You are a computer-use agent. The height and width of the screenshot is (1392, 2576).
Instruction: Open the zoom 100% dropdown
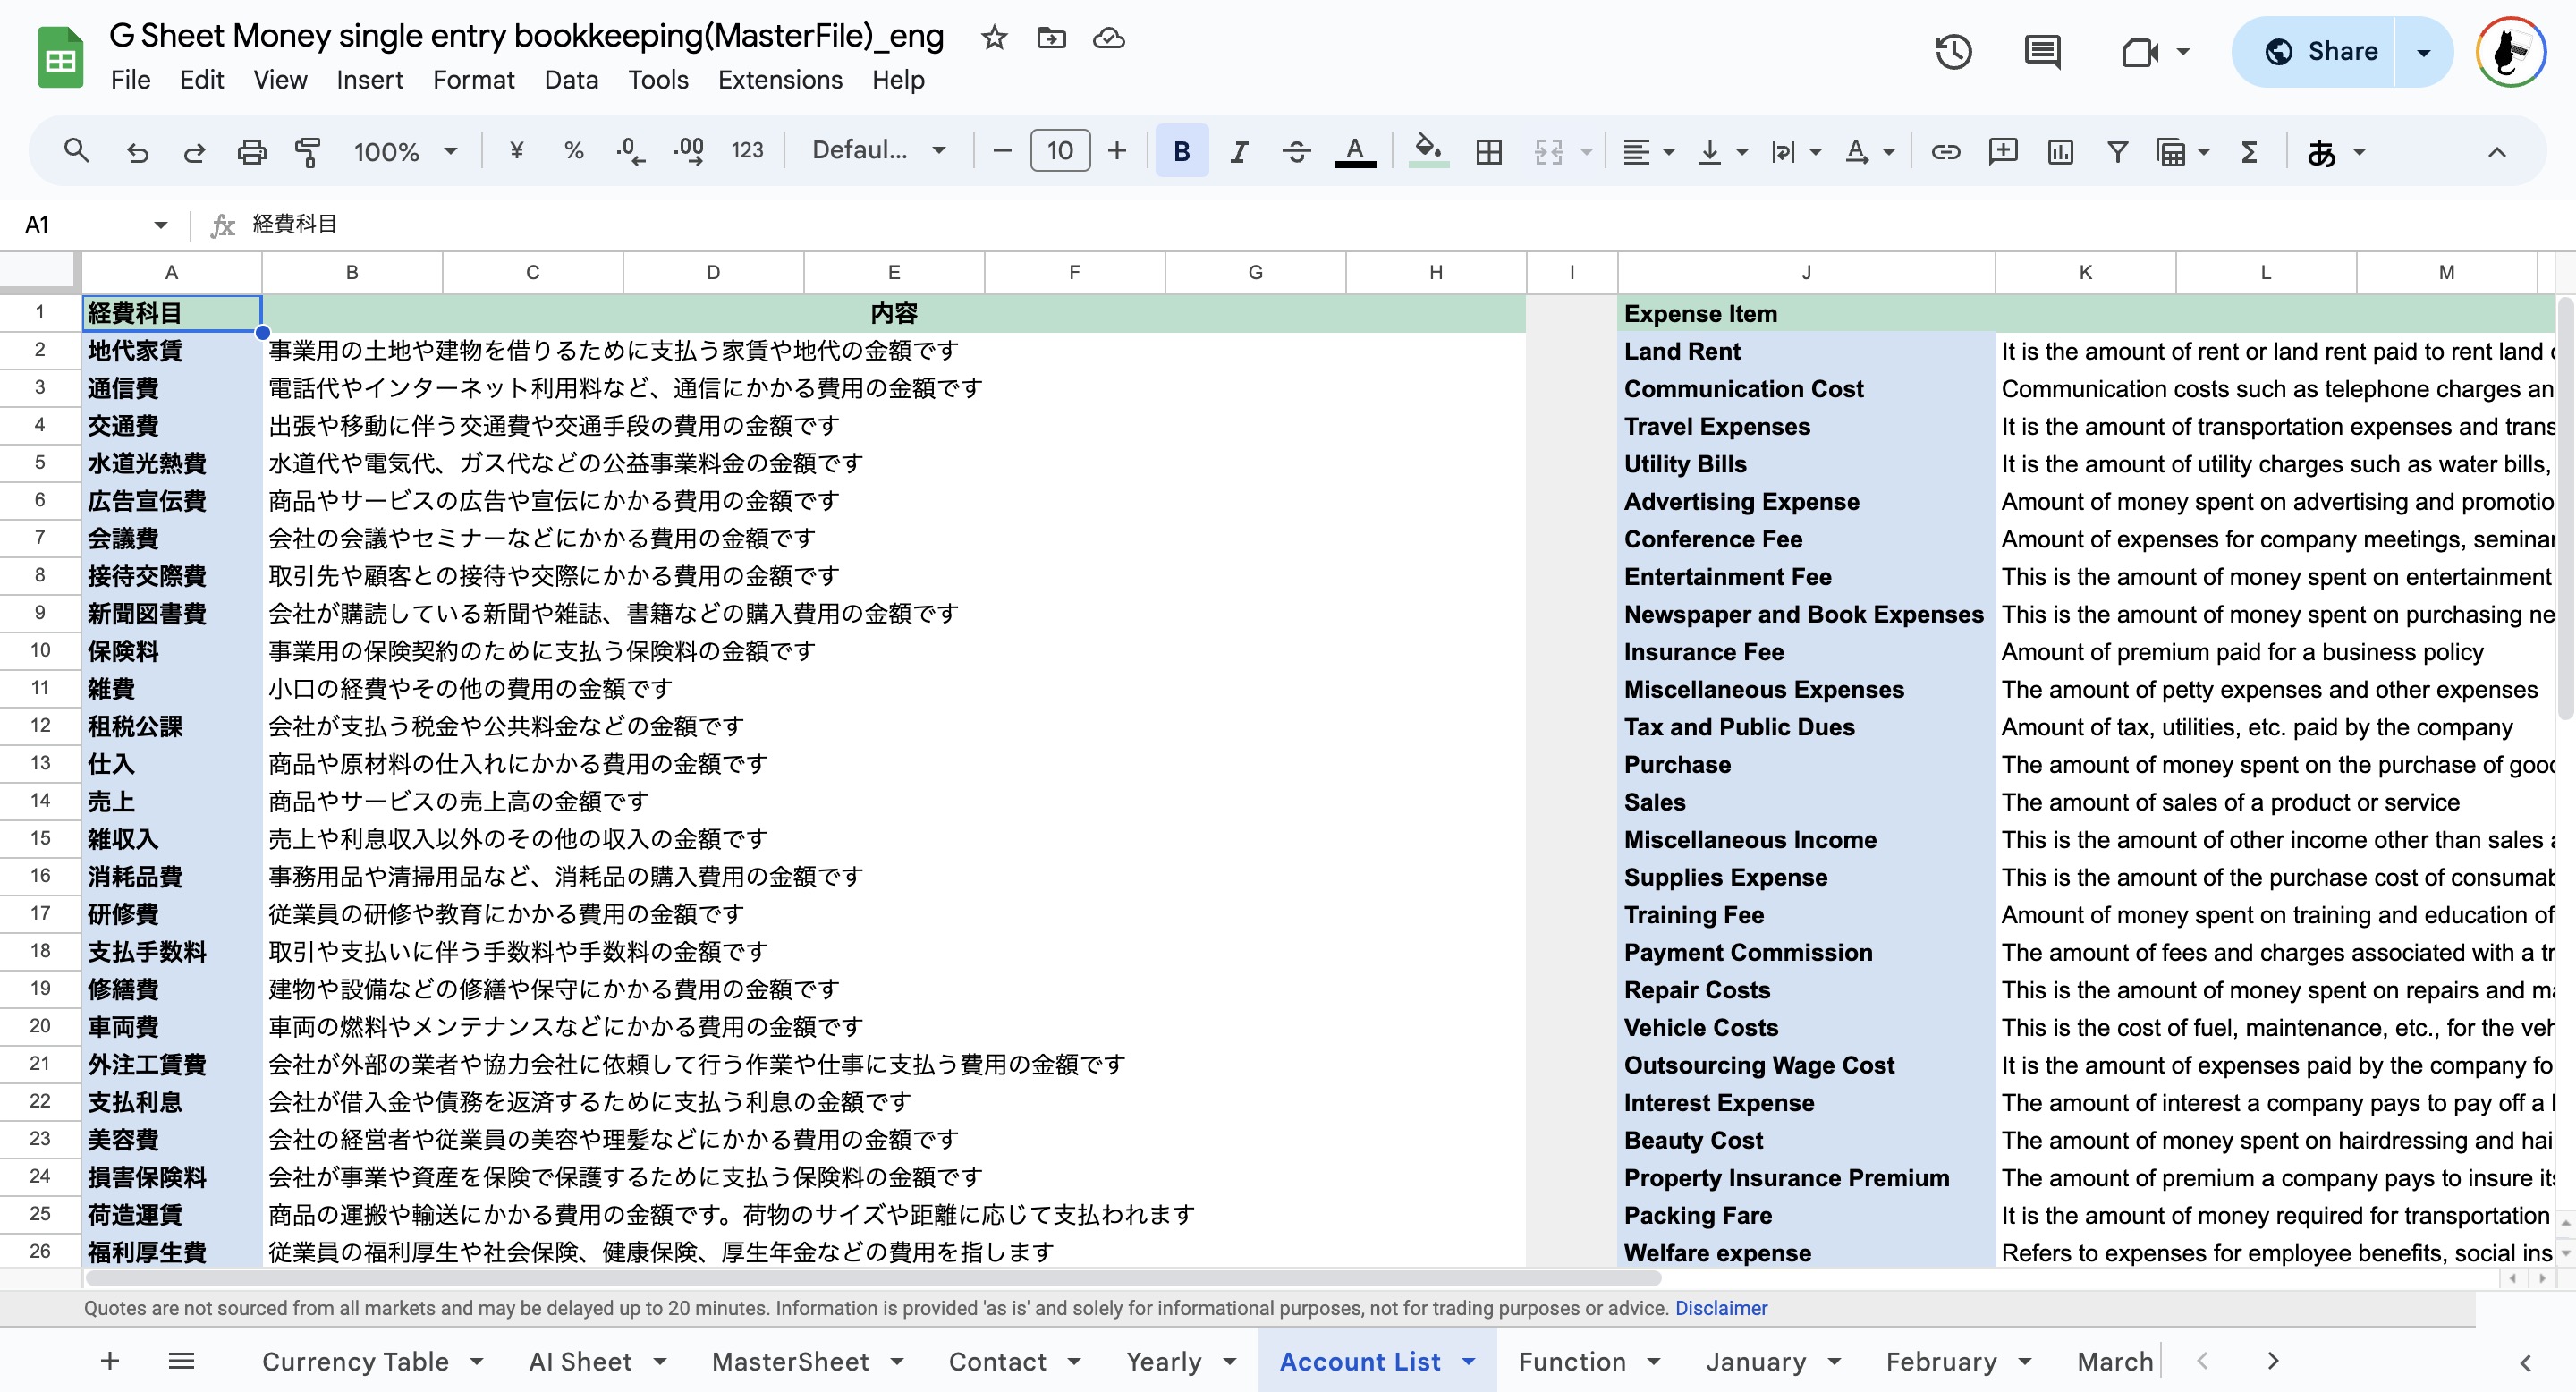click(x=405, y=151)
